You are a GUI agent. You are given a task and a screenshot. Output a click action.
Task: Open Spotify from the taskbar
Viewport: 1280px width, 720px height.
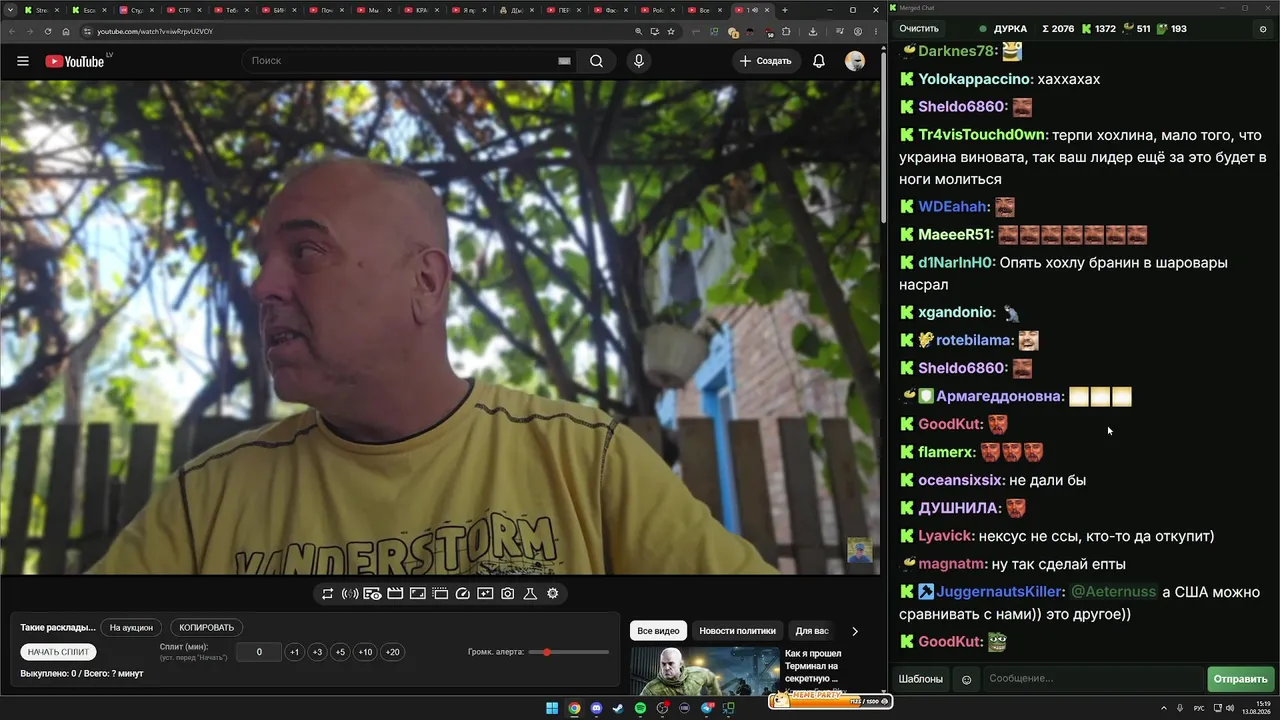[640, 708]
